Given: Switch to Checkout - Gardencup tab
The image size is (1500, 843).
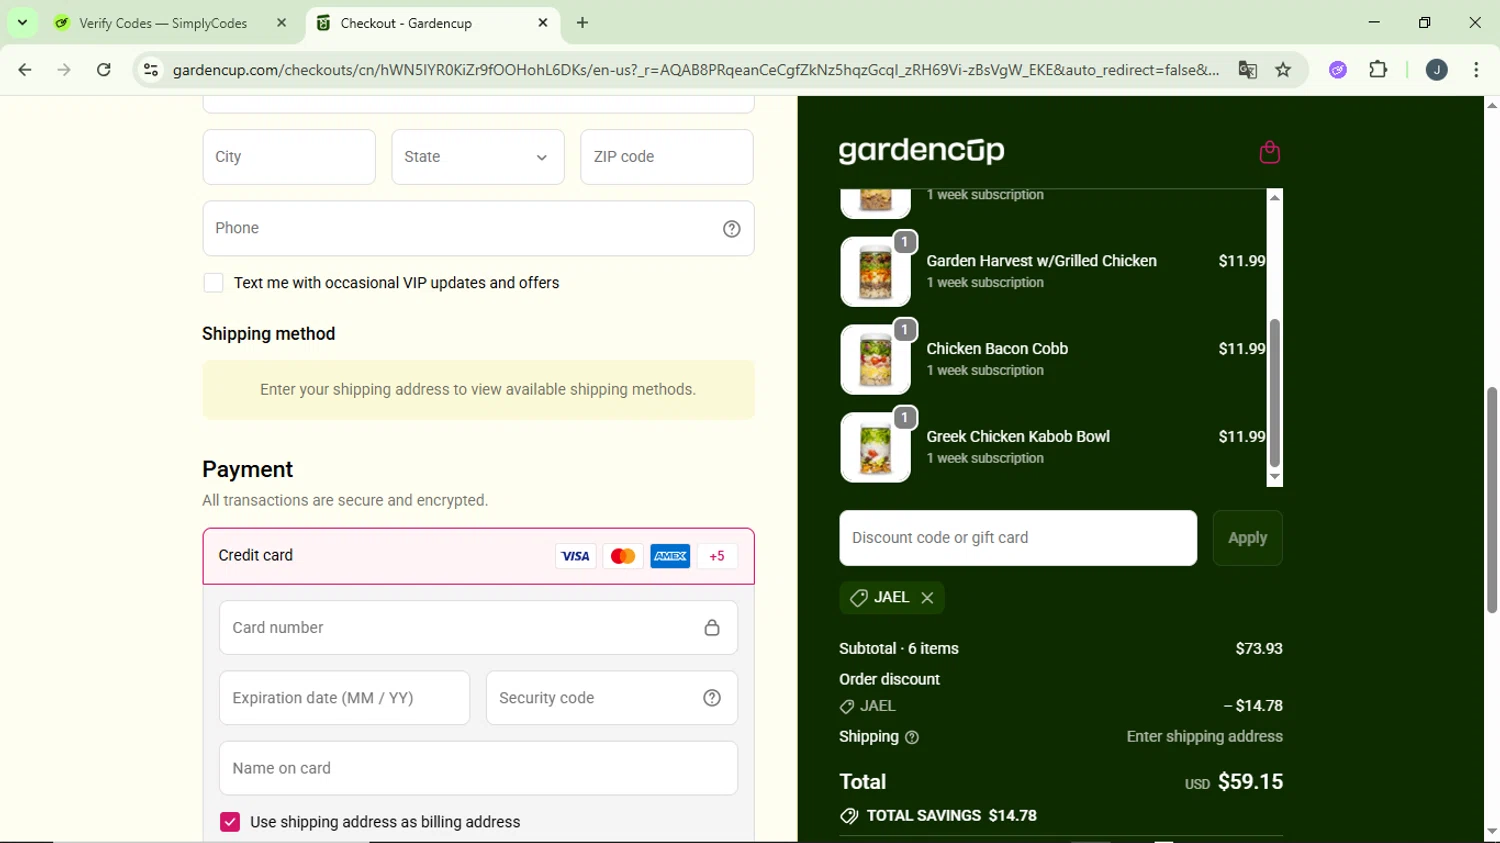Looking at the screenshot, I should click(x=433, y=23).
